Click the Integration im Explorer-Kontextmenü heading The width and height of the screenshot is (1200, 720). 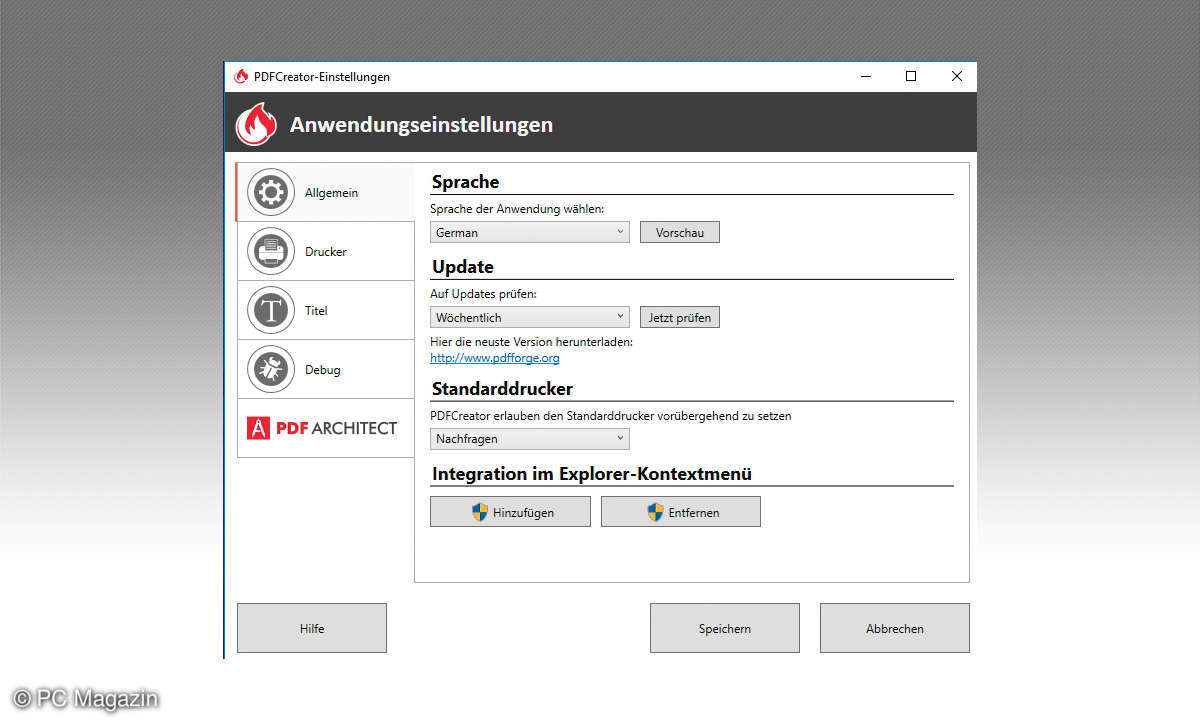tap(592, 474)
